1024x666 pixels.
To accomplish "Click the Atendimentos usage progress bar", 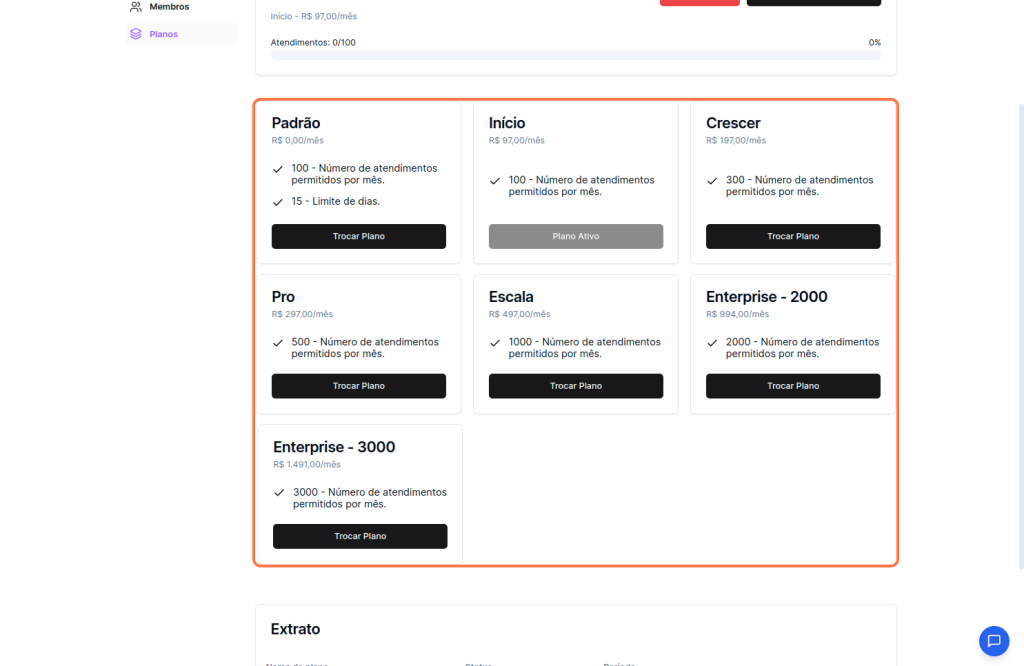I will tap(575, 55).
